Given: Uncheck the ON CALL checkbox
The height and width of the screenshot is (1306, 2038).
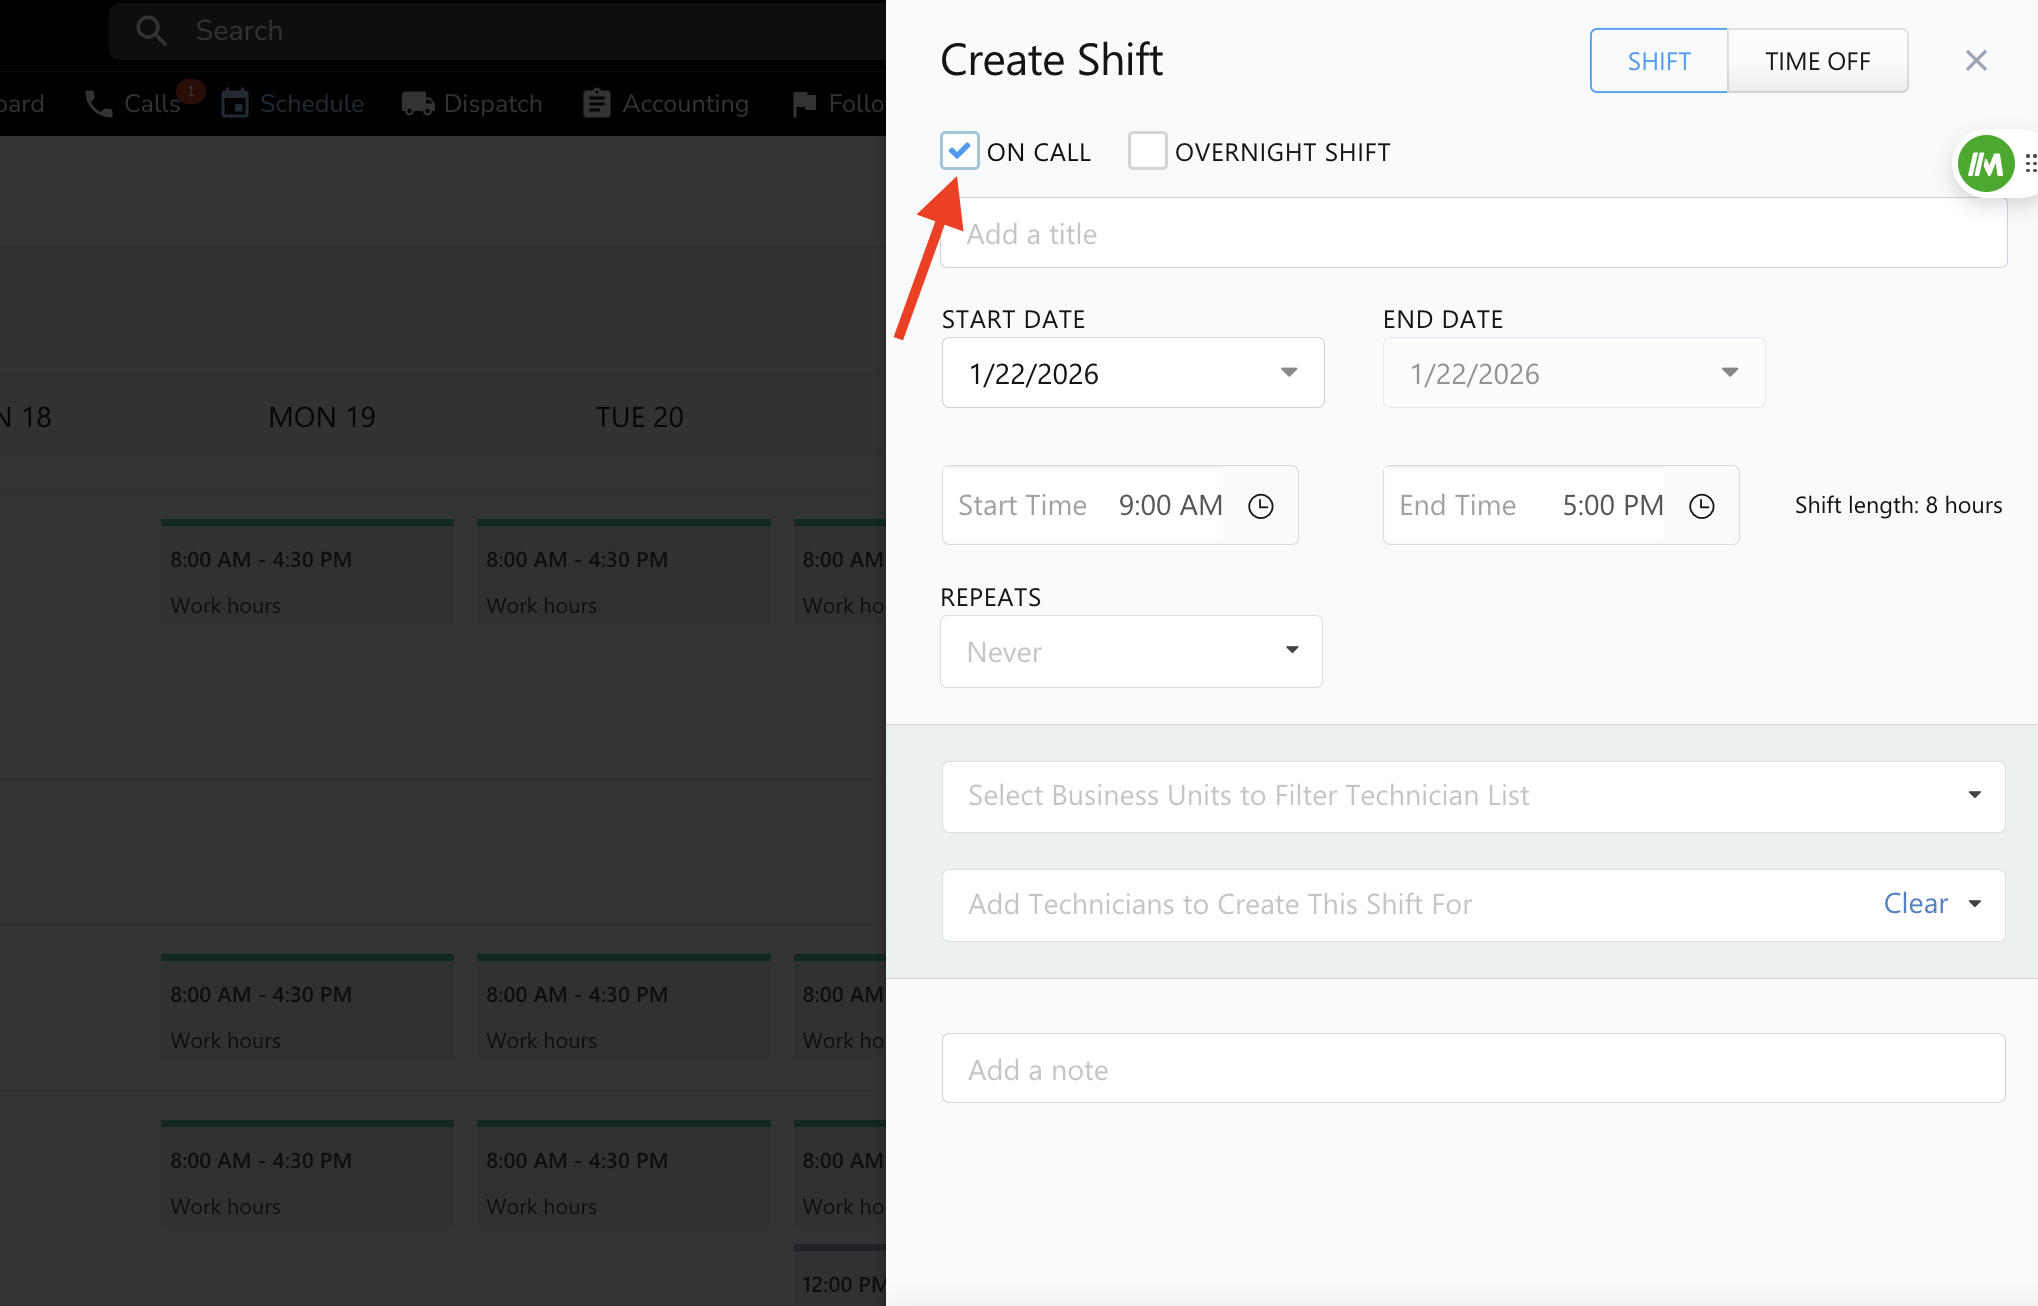Looking at the screenshot, I should click(959, 151).
